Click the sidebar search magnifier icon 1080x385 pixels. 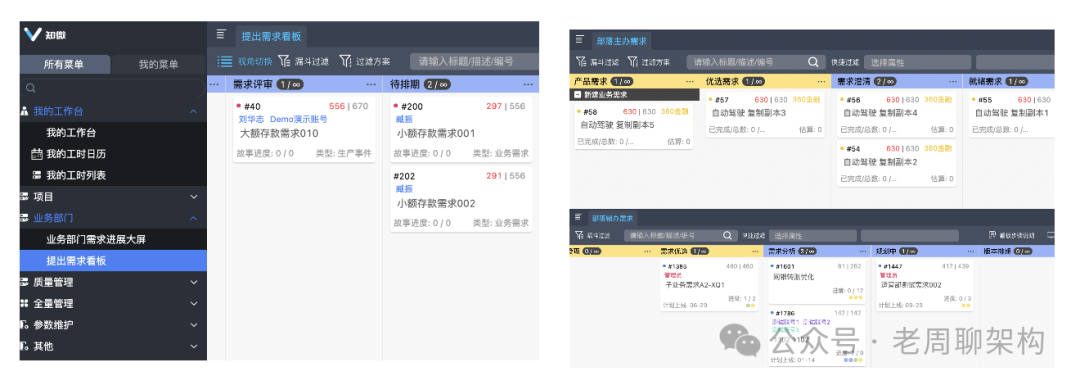click(30, 88)
